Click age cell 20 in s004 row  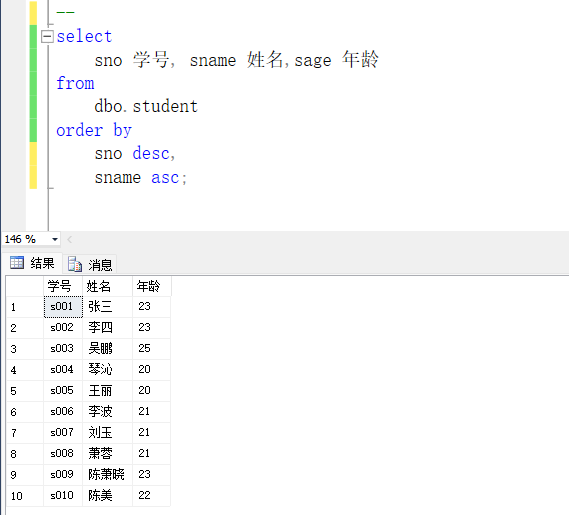(x=151, y=370)
